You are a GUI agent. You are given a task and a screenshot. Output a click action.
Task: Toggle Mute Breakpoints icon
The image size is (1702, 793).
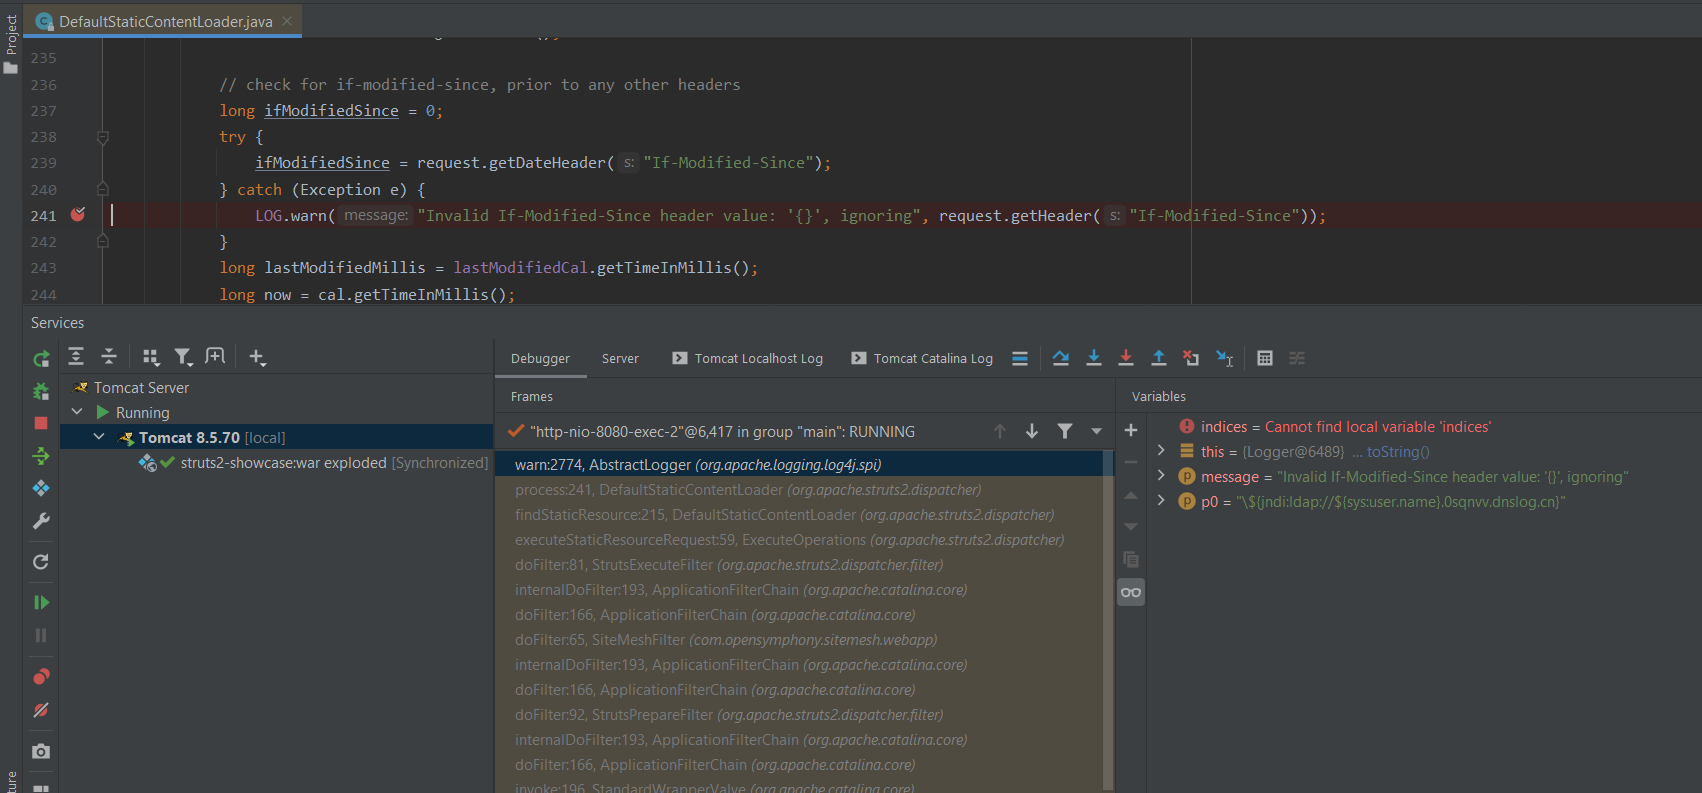tap(41, 710)
